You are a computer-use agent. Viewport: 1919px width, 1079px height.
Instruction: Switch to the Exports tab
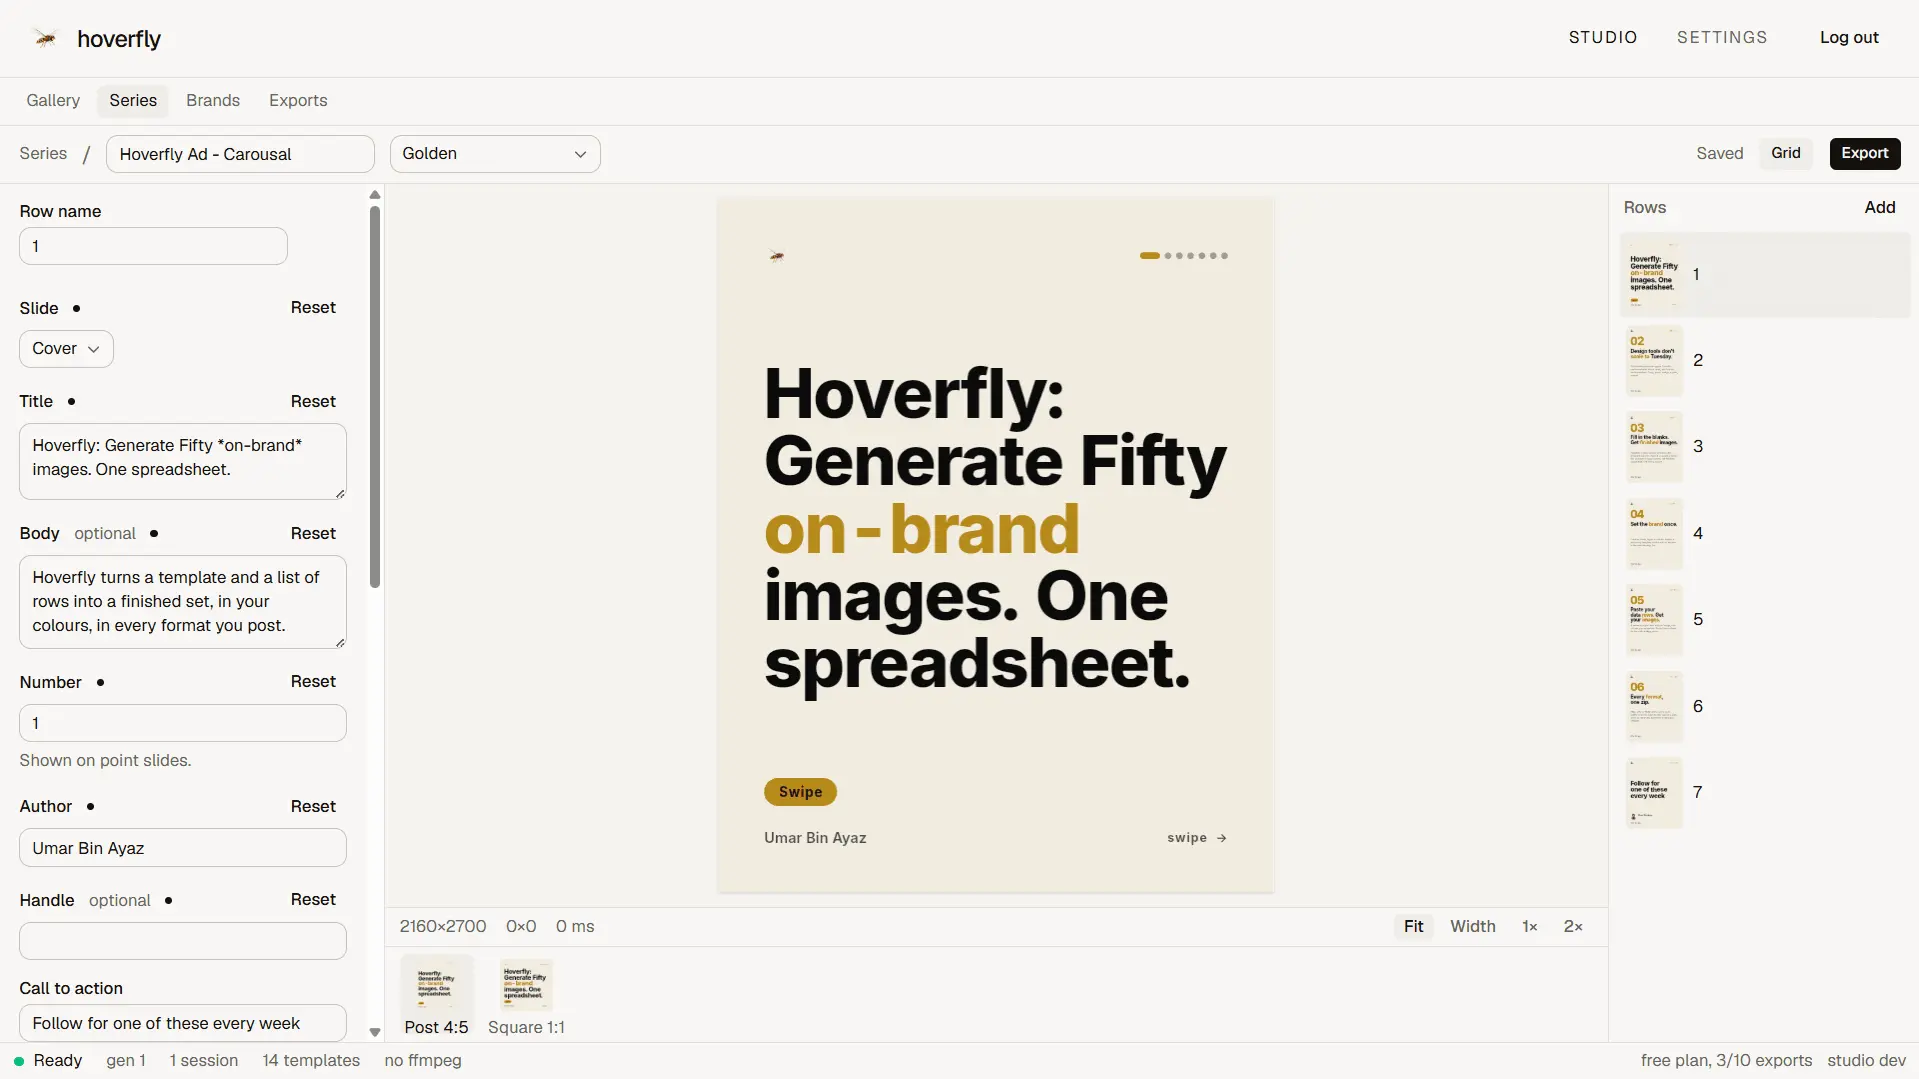point(298,101)
